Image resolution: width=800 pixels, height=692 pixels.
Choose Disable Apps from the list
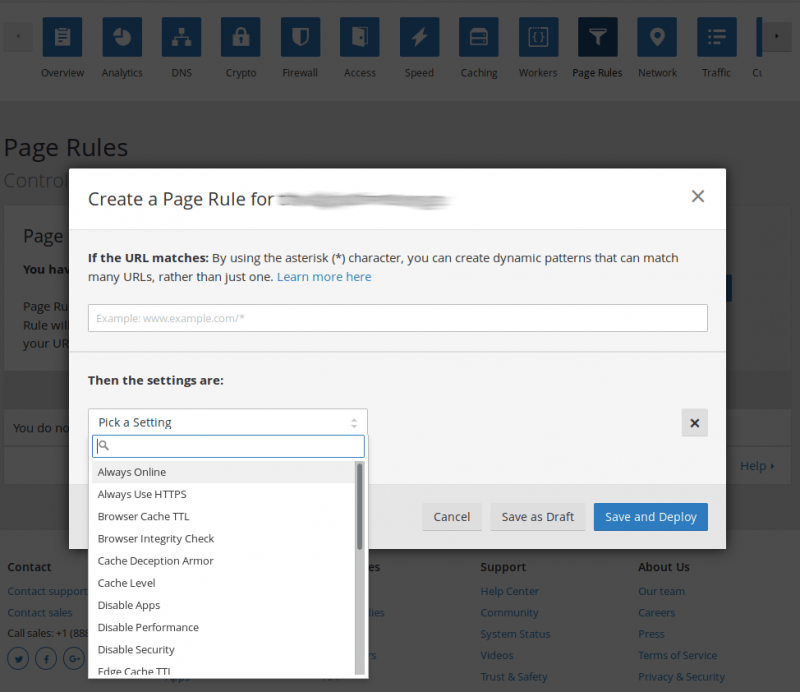(223, 605)
